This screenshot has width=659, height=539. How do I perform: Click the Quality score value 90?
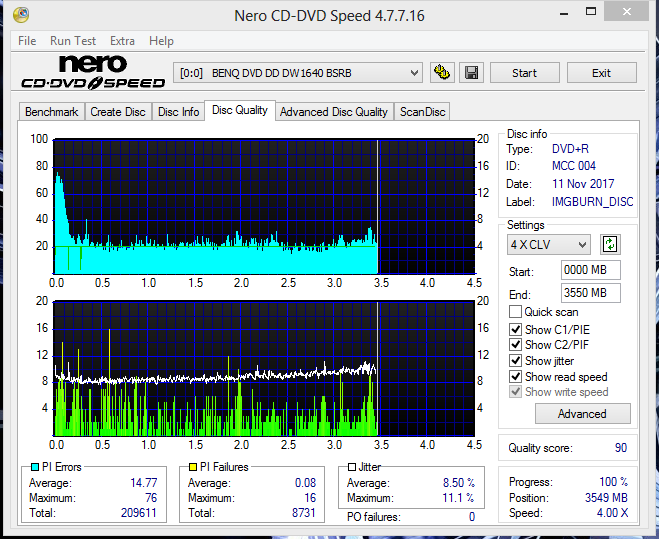point(621,448)
